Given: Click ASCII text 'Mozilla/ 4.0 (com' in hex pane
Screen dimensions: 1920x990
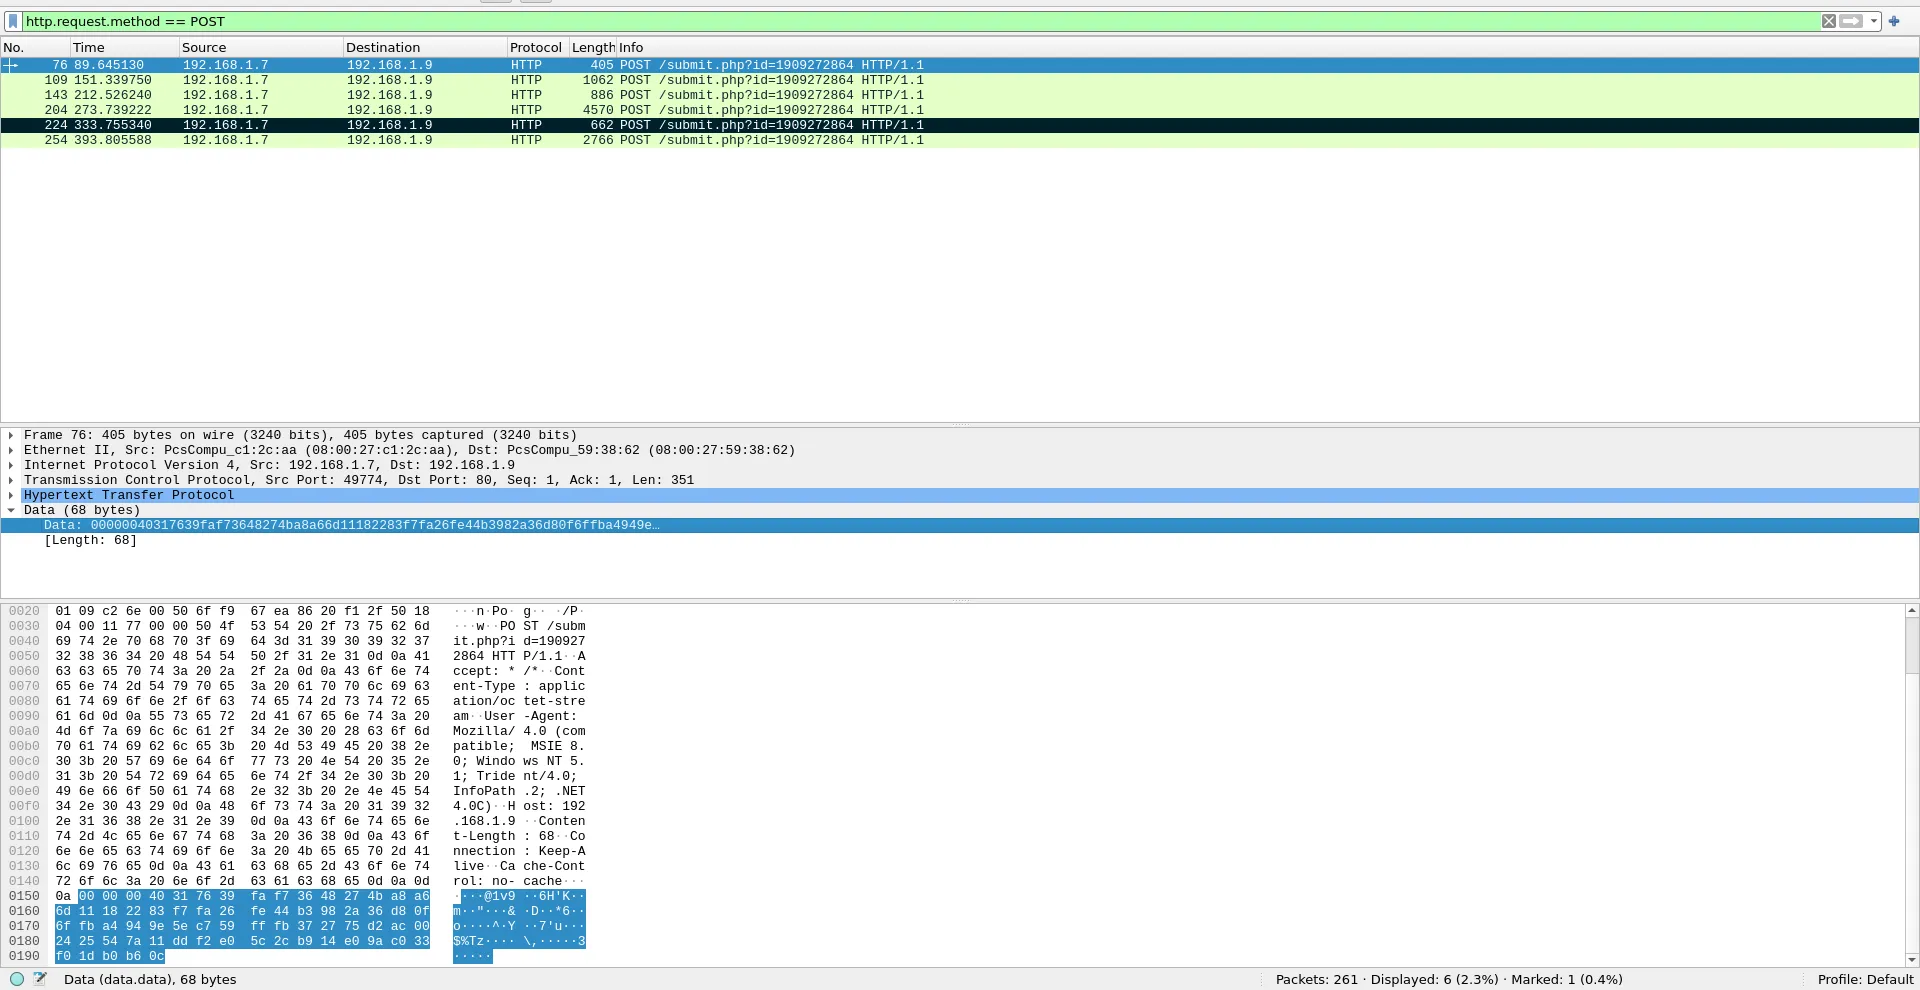Looking at the screenshot, I should tap(519, 731).
